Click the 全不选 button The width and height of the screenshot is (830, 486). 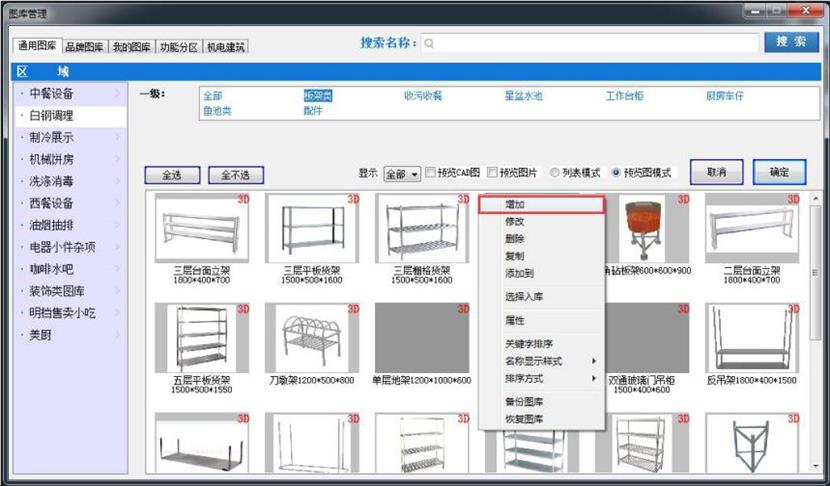[x=236, y=175]
